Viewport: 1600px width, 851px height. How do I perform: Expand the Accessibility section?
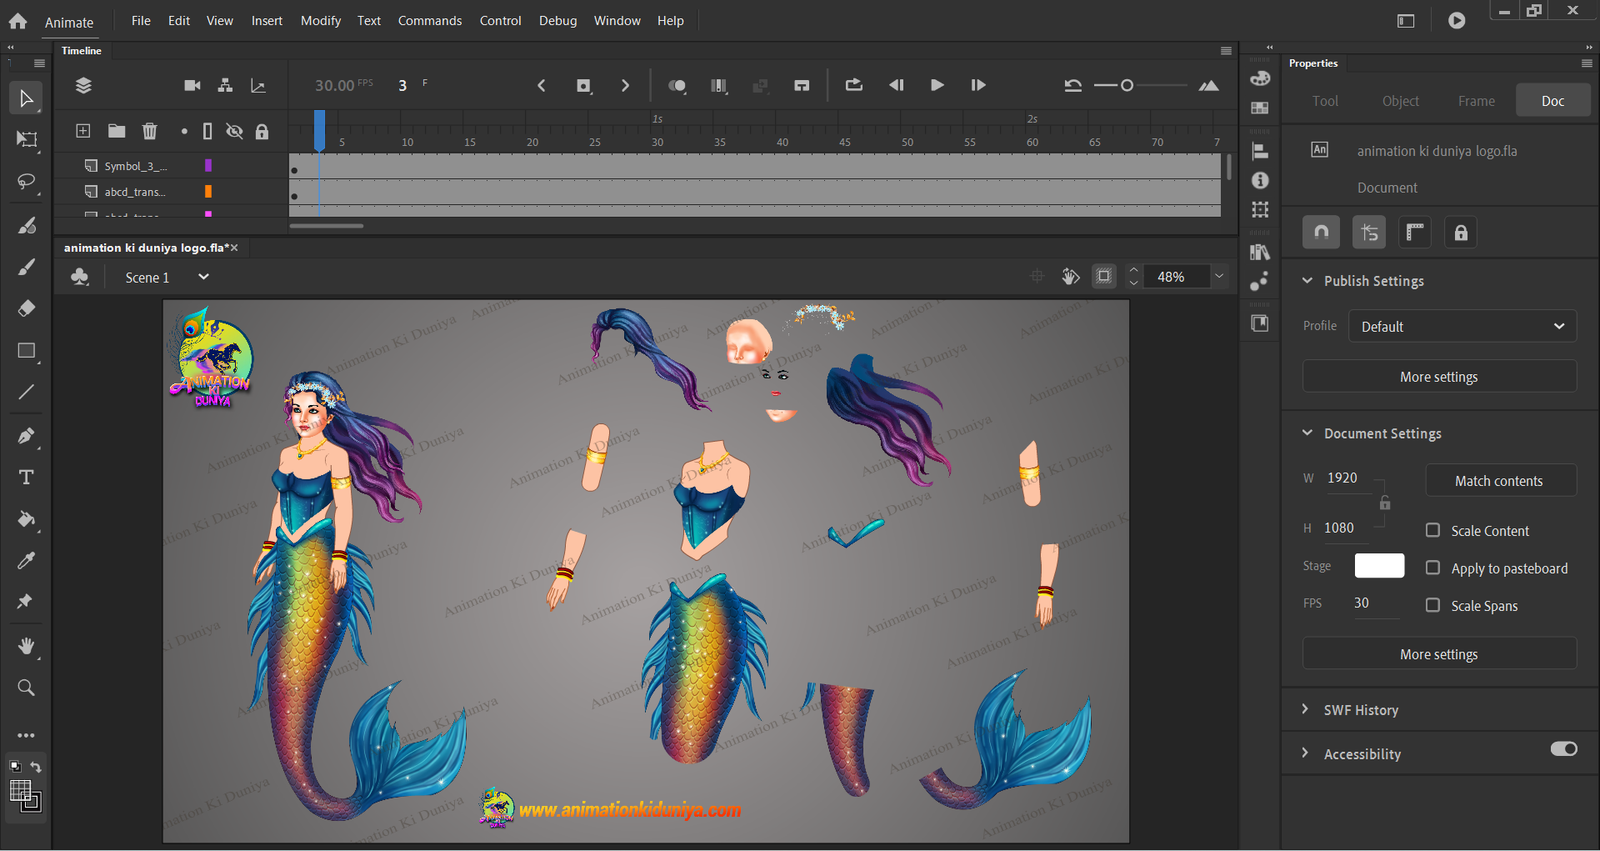coord(1305,753)
